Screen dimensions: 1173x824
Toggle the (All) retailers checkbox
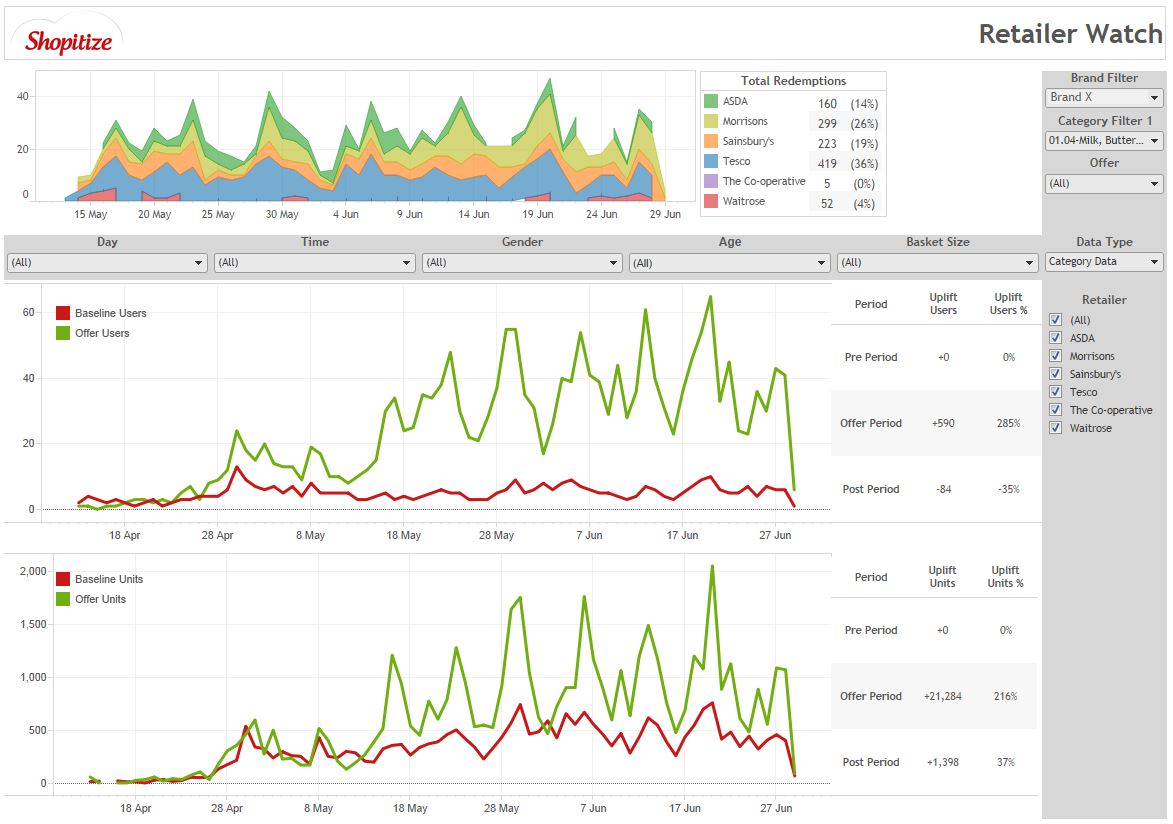[1055, 320]
